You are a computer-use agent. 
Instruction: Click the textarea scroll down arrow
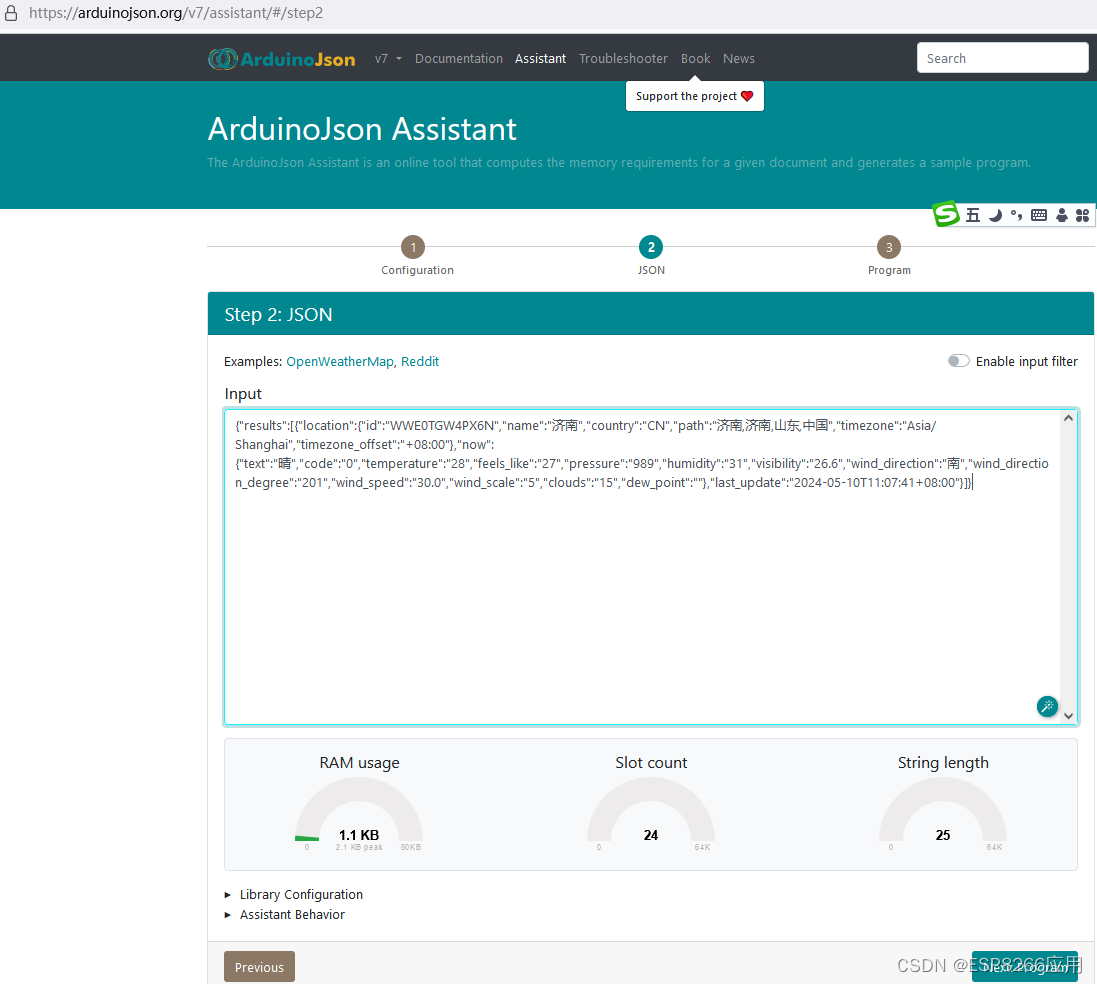click(x=1068, y=716)
